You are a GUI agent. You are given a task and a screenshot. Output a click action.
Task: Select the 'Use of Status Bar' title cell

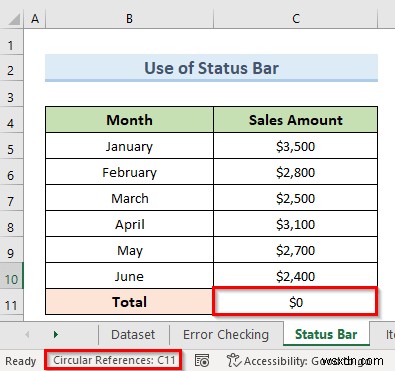pos(211,68)
